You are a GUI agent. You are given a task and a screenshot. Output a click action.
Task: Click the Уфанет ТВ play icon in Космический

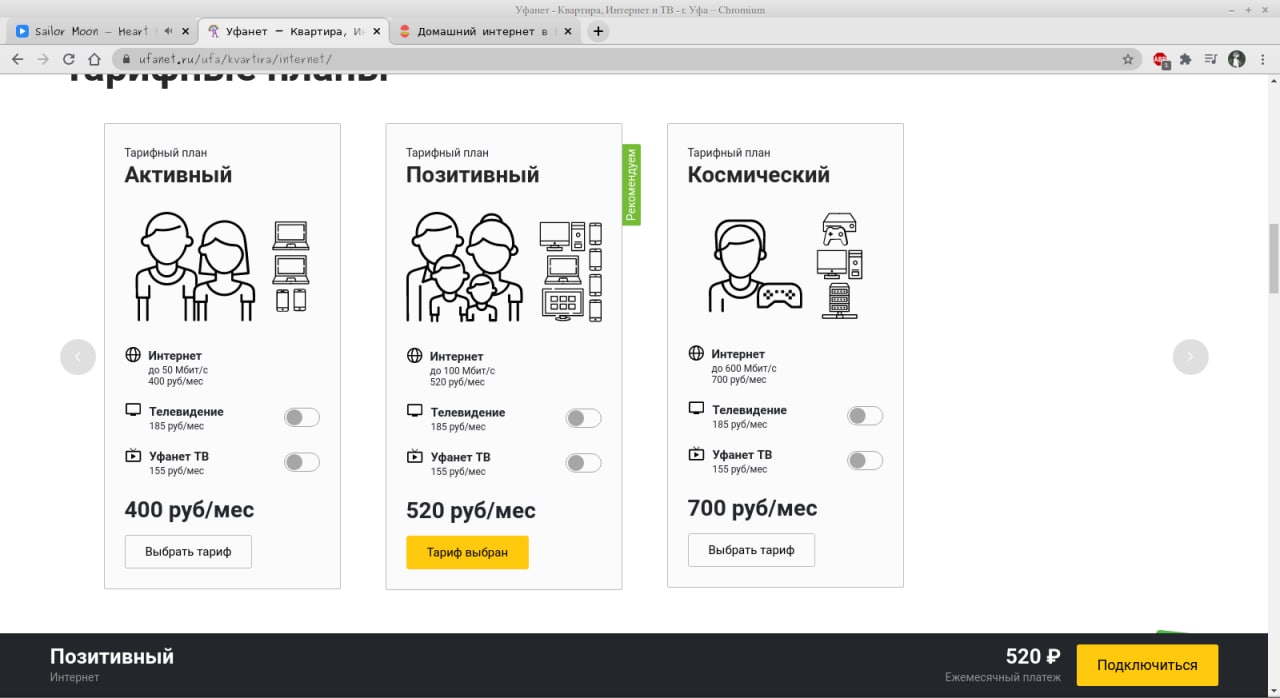696,454
